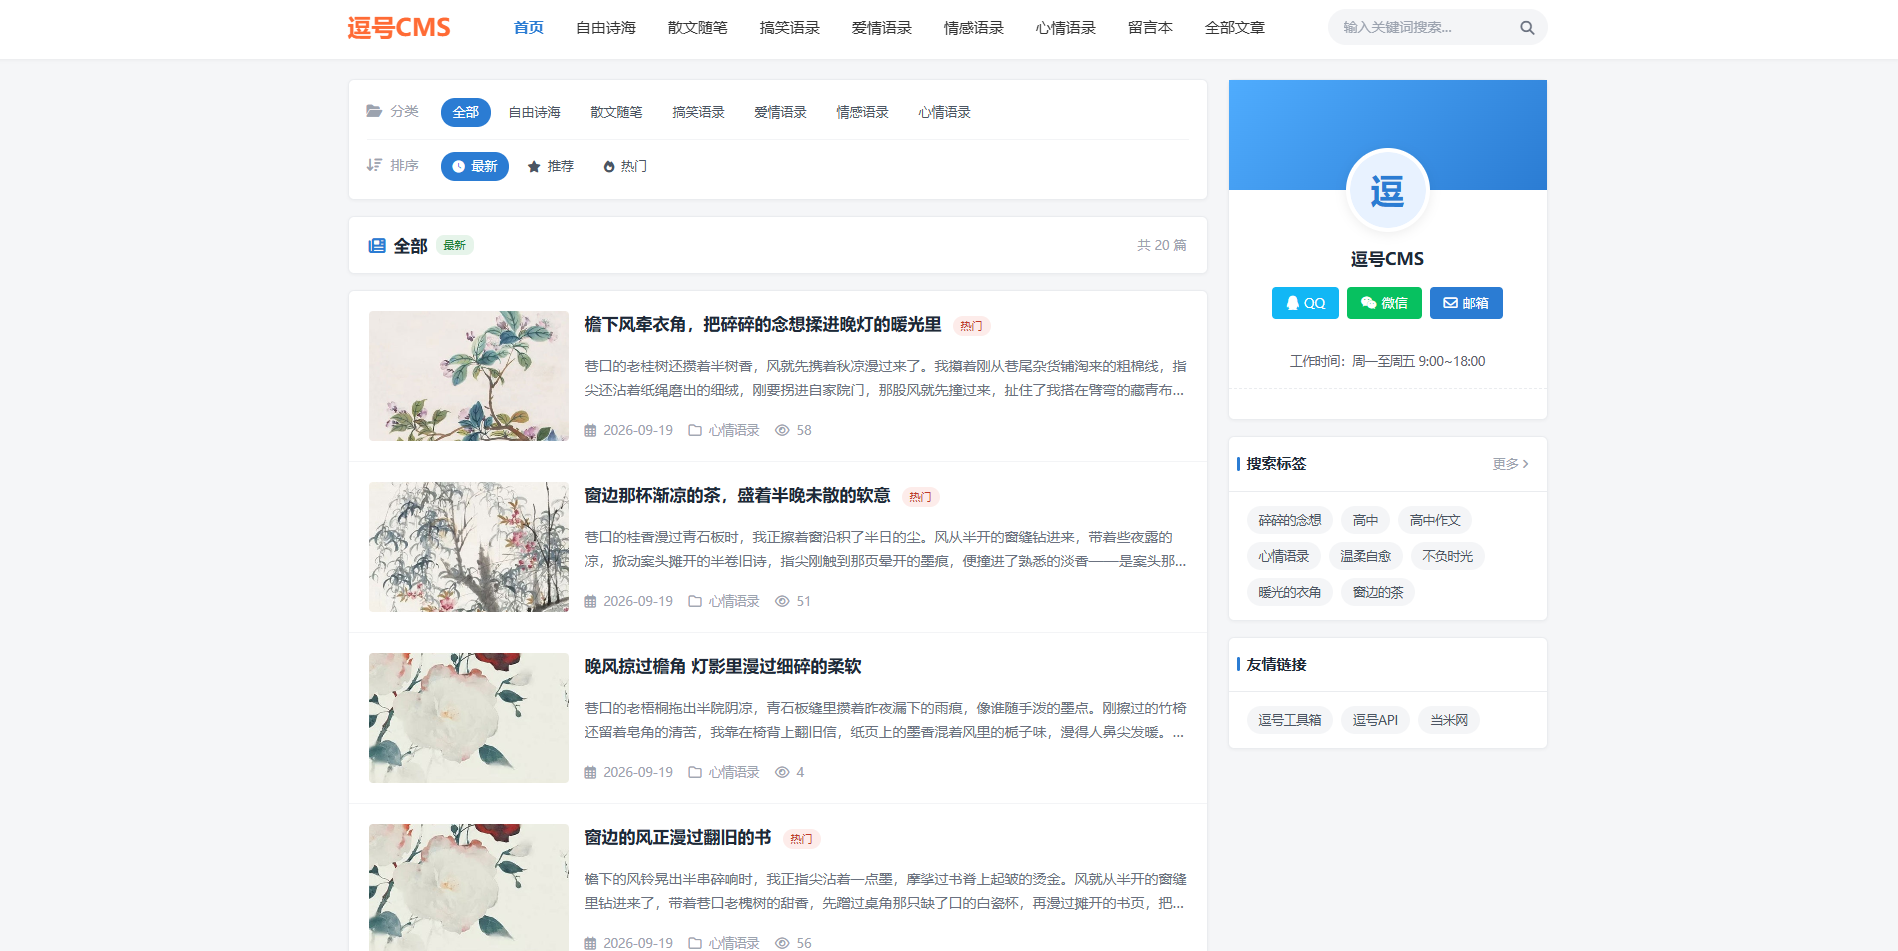The width and height of the screenshot is (1898, 951).
Task: Open the 逗号工具箱 friend link
Action: tap(1289, 720)
